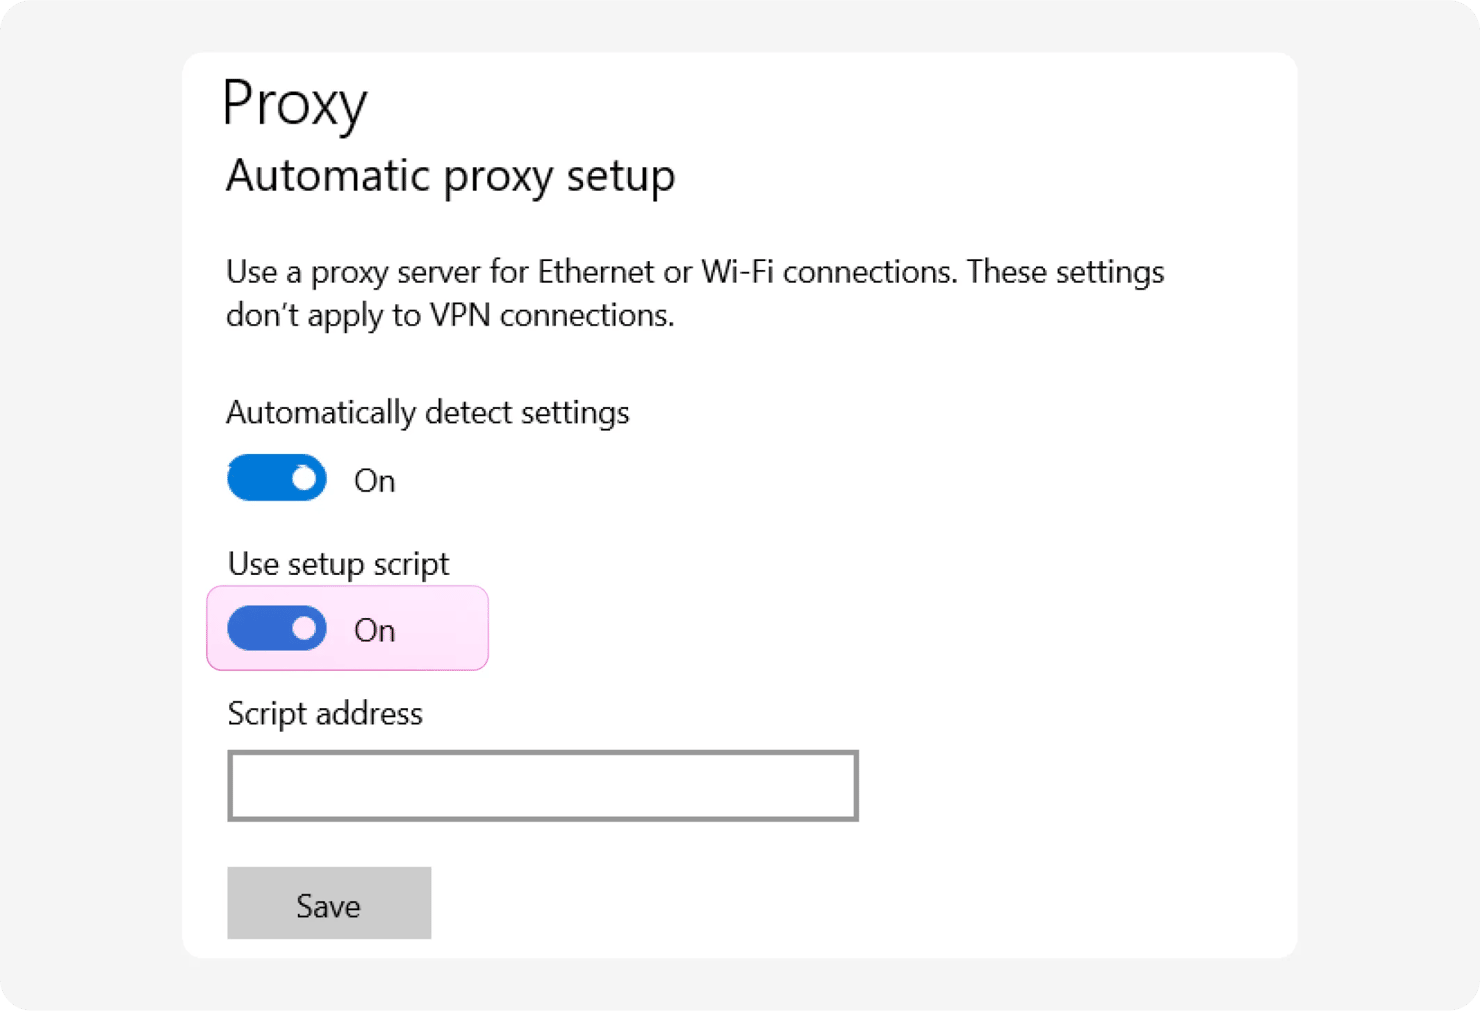
Task: Click On text beside Use setup script switch
Action: pyautogui.click(x=375, y=631)
